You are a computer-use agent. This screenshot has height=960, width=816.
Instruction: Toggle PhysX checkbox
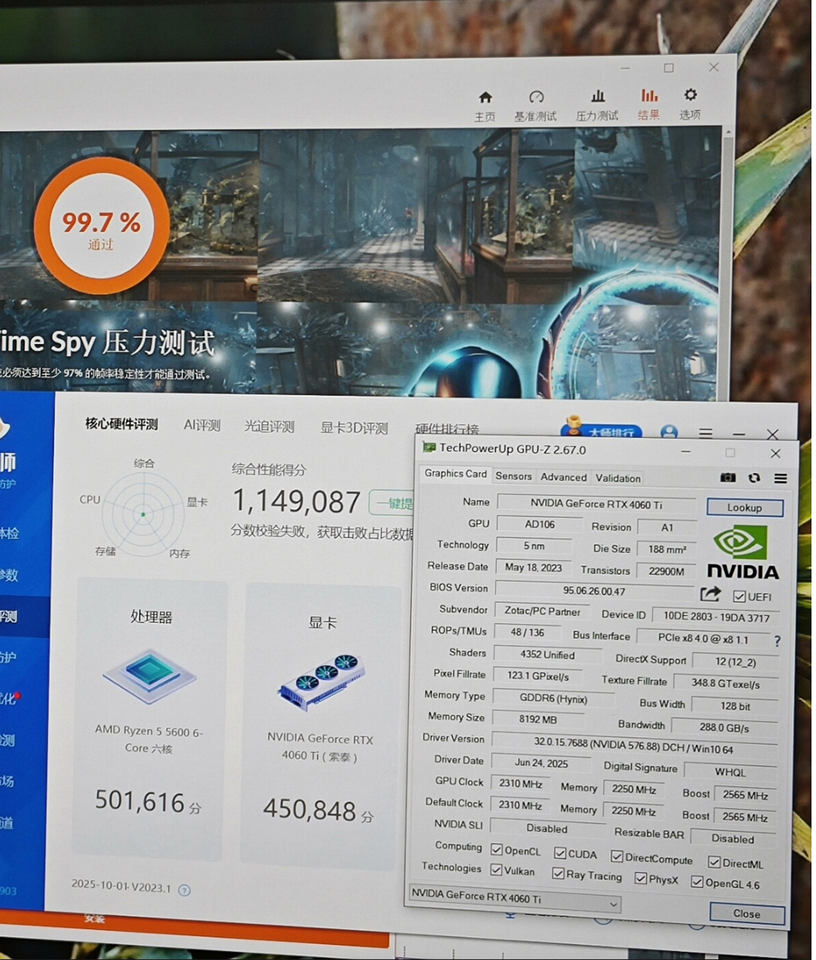(640, 879)
